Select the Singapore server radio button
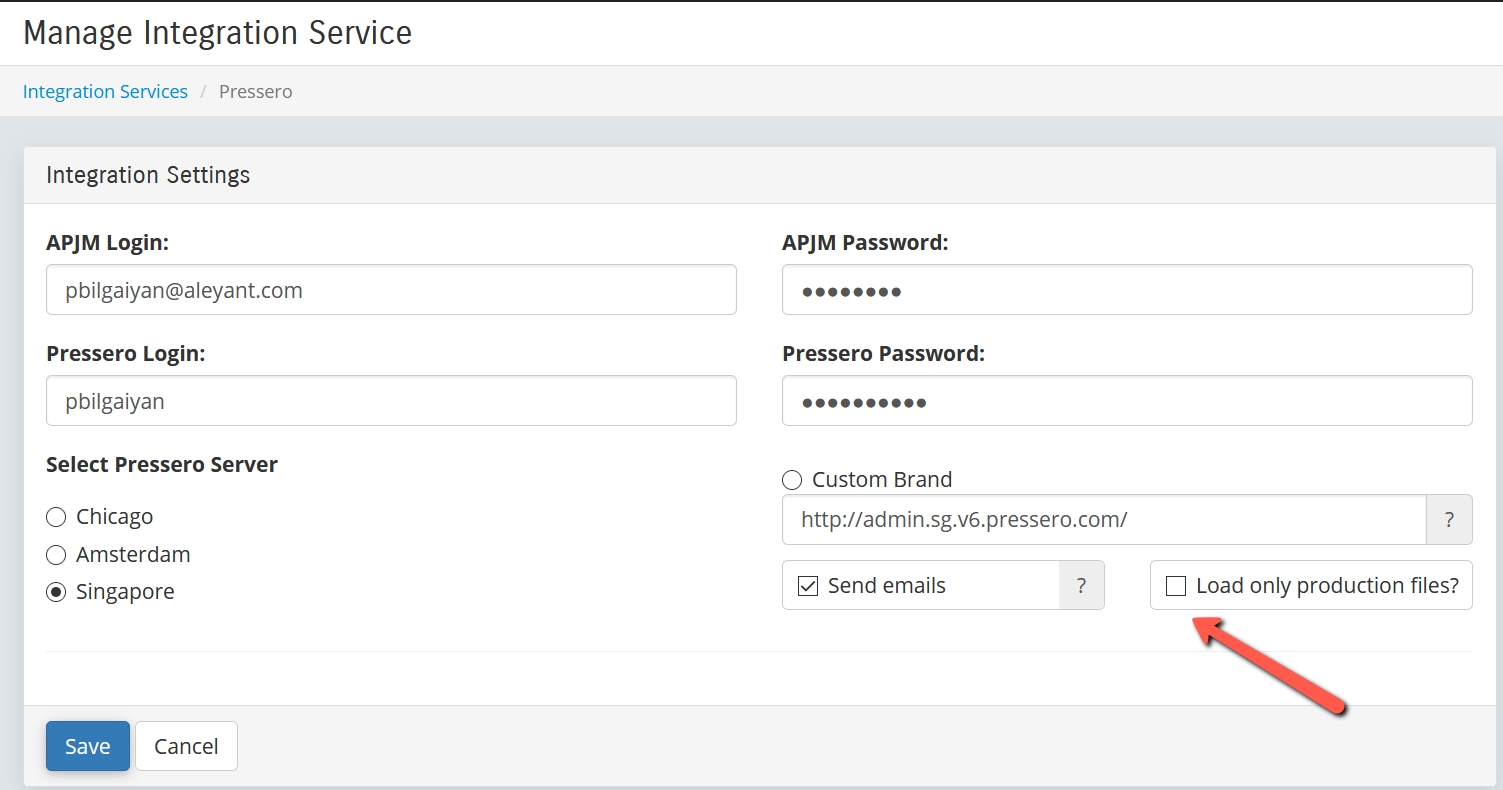The width and height of the screenshot is (1503, 790). pyautogui.click(x=56, y=592)
